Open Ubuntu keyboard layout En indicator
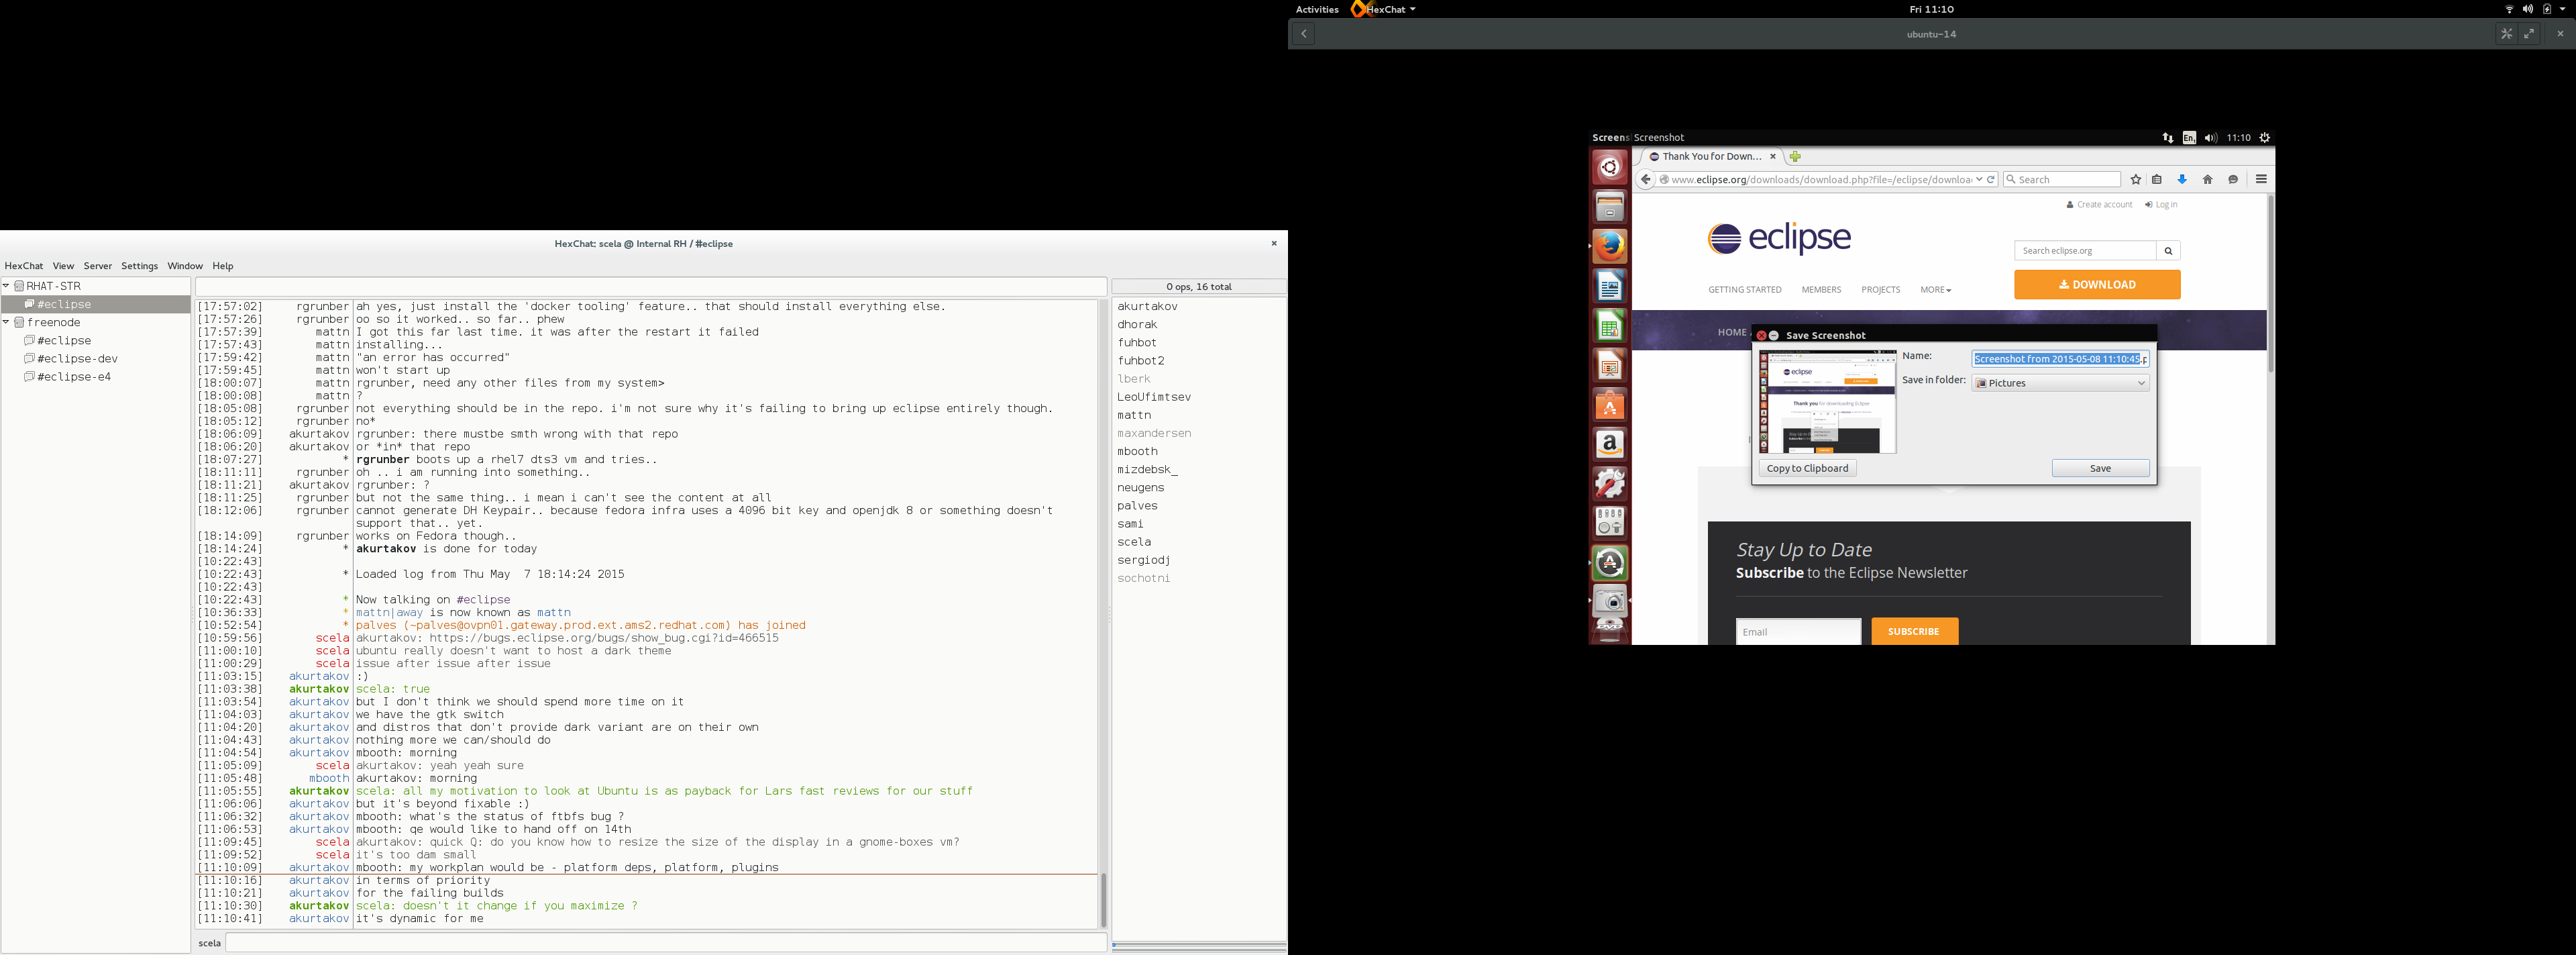 click(2189, 138)
